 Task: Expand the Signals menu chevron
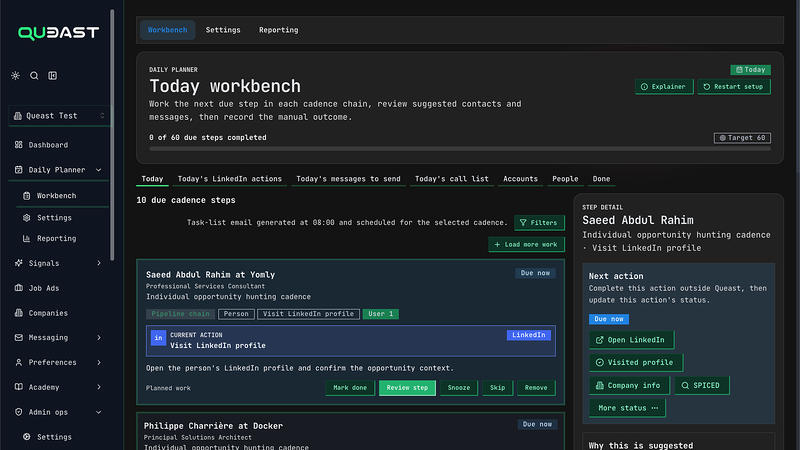point(98,263)
